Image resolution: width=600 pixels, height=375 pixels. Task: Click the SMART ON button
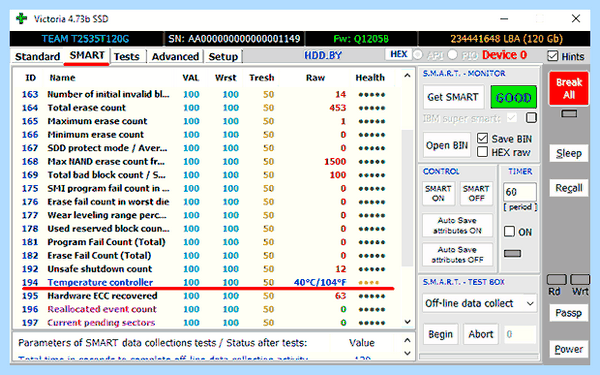(438, 193)
